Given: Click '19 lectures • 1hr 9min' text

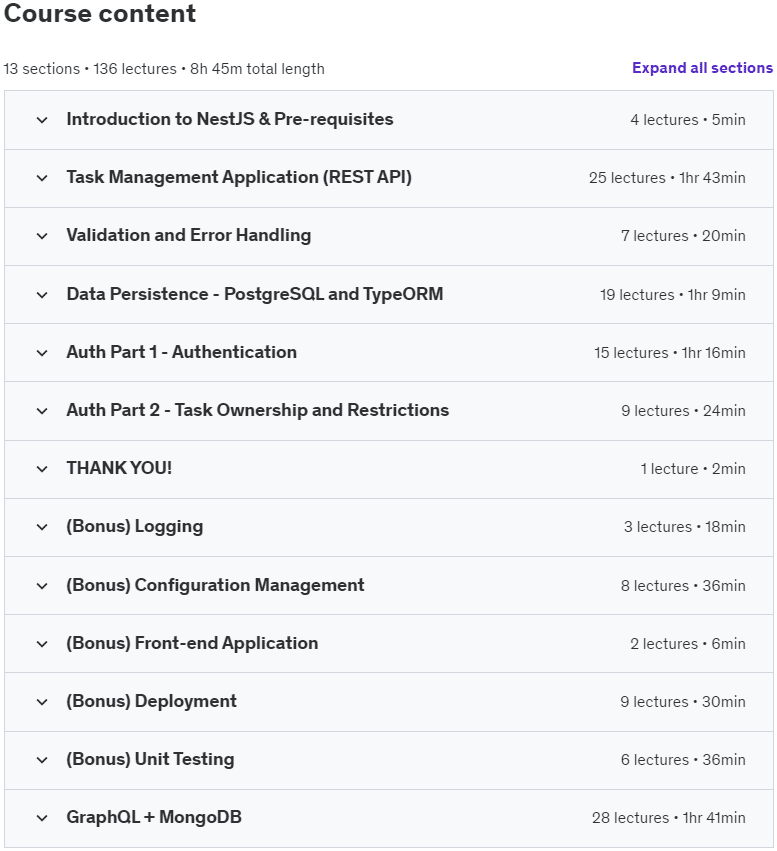Looking at the screenshot, I should pyautogui.click(x=672, y=295).
